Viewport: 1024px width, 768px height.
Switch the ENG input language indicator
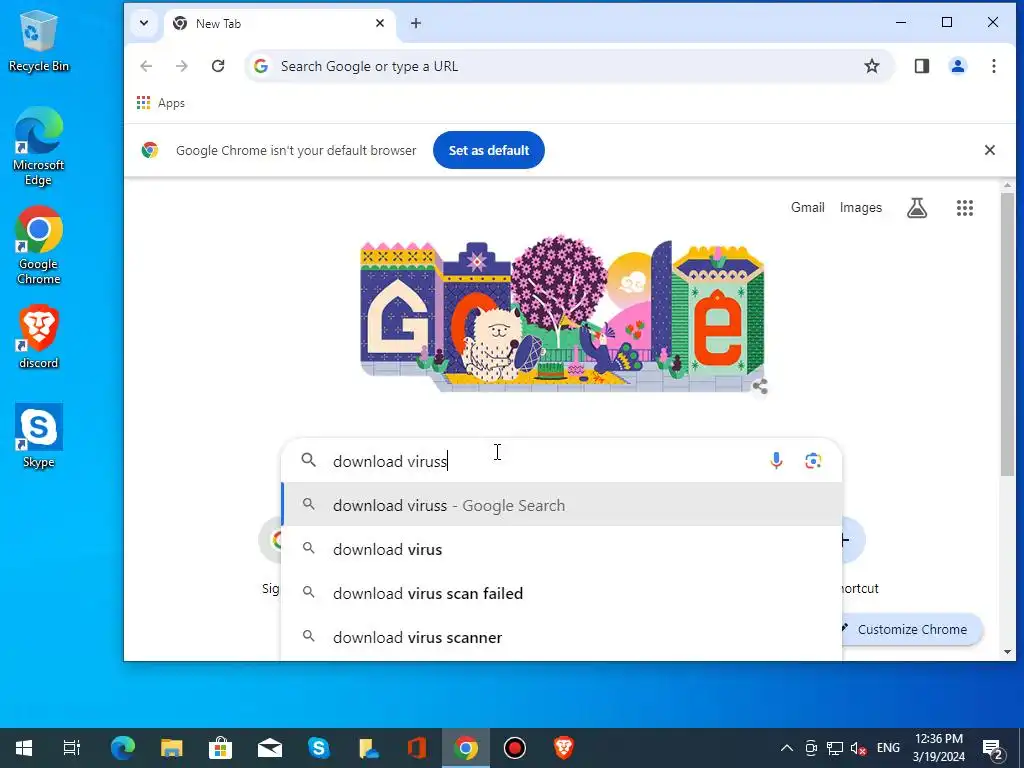888,748
